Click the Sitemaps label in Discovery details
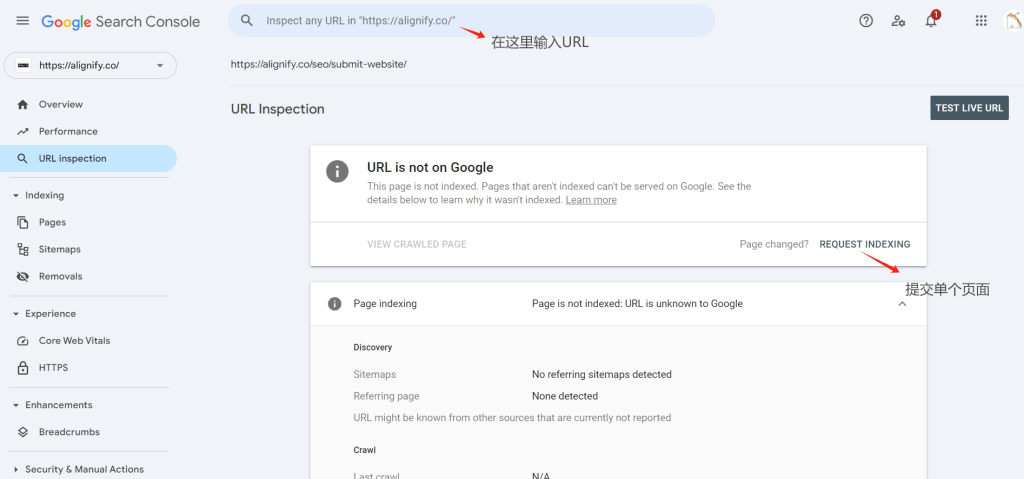 pos(375,375)
